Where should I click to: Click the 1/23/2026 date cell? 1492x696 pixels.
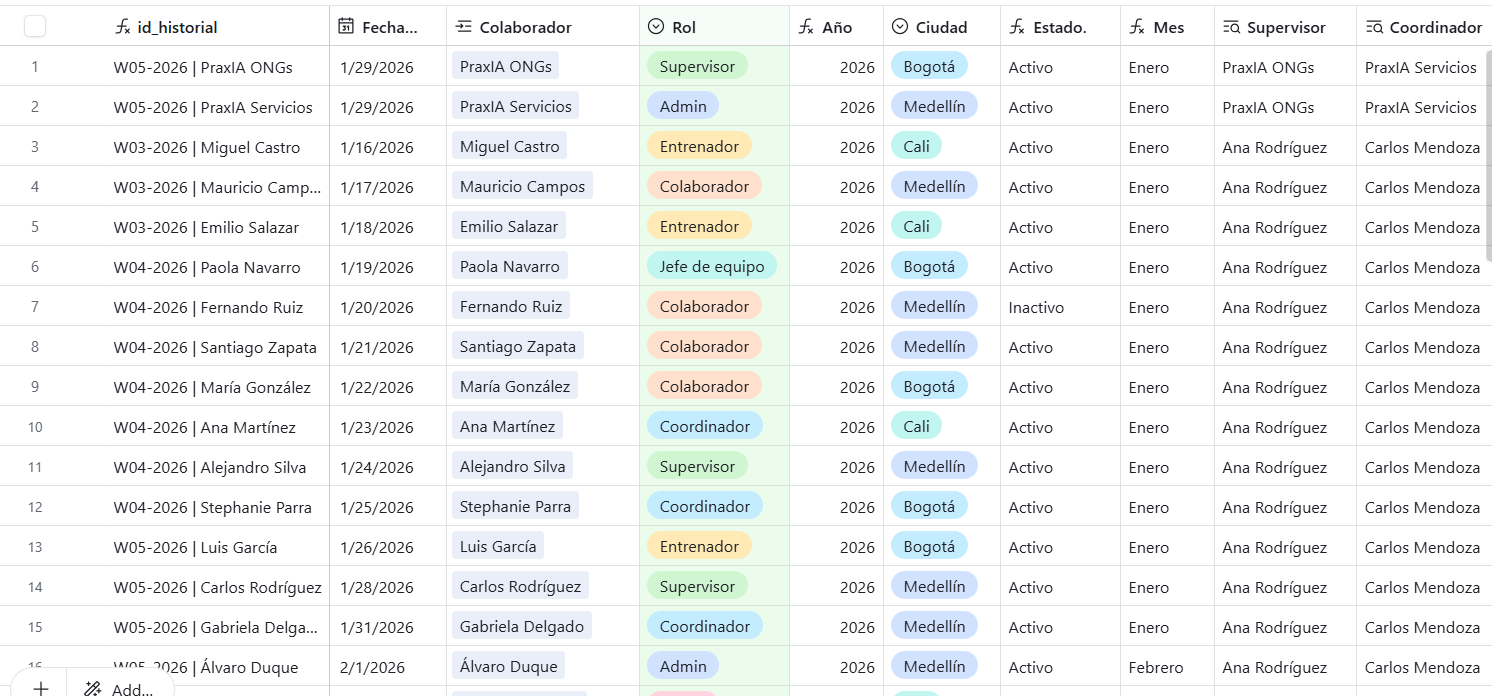click(377, 427)
